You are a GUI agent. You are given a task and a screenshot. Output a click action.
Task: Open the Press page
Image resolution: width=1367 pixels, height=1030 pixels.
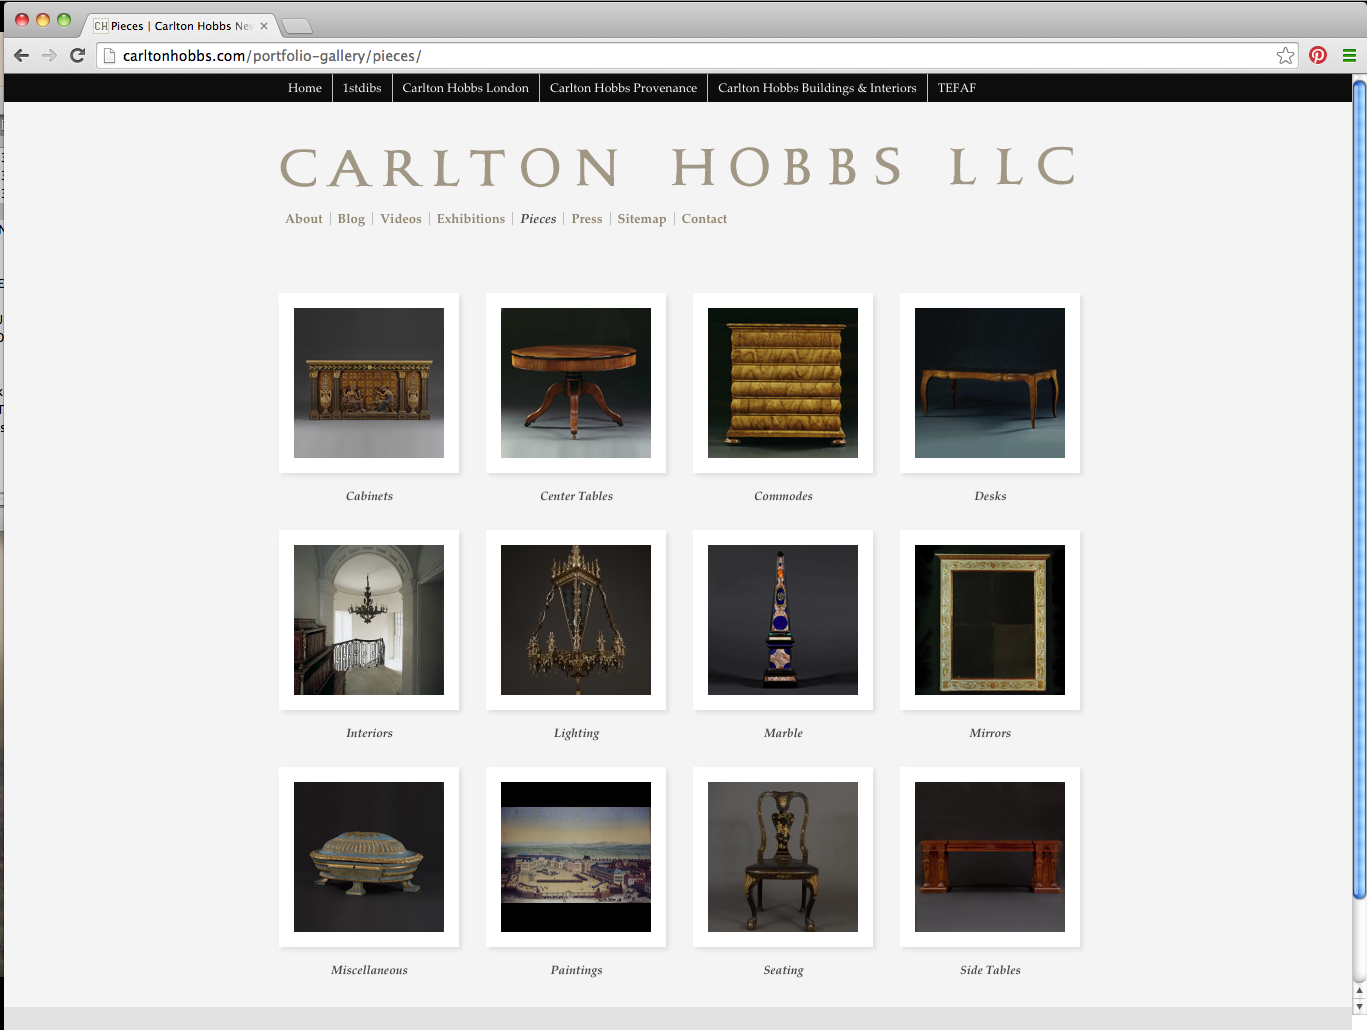(587, 219)
